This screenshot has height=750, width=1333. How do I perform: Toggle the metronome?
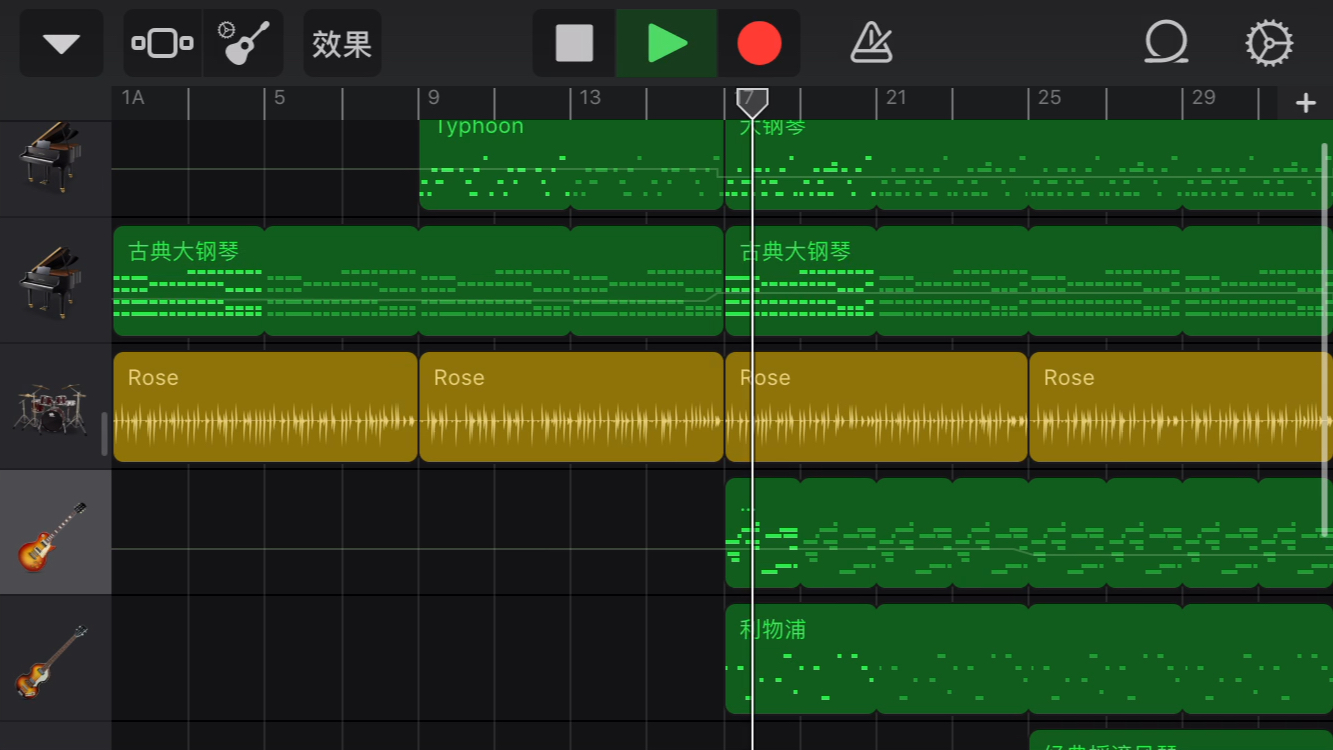871,44
